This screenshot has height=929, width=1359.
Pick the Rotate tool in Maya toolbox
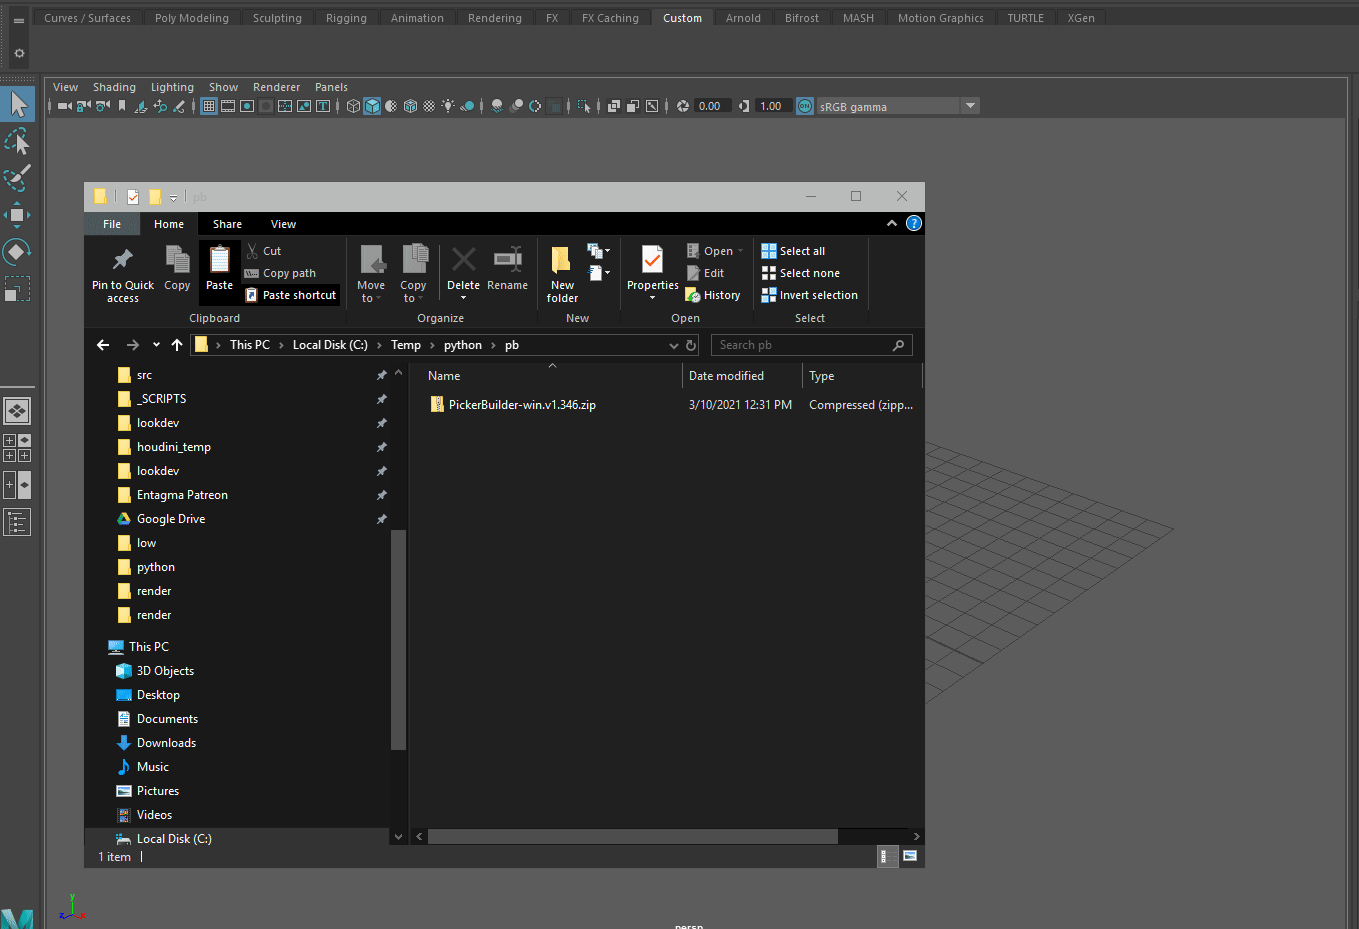pyautogui.click(x=17, y=251)
